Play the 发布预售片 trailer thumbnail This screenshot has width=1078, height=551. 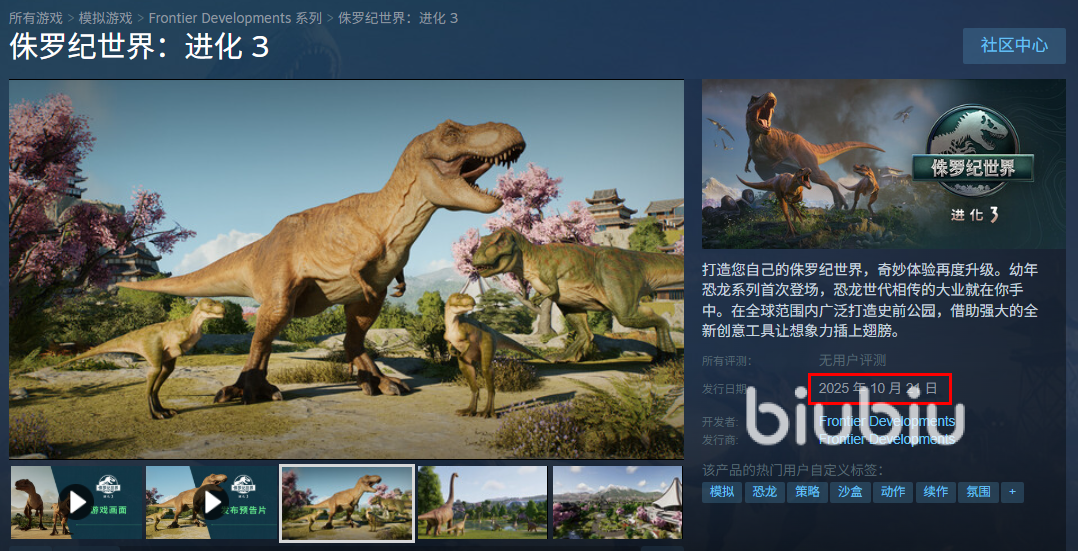[211, 502]
